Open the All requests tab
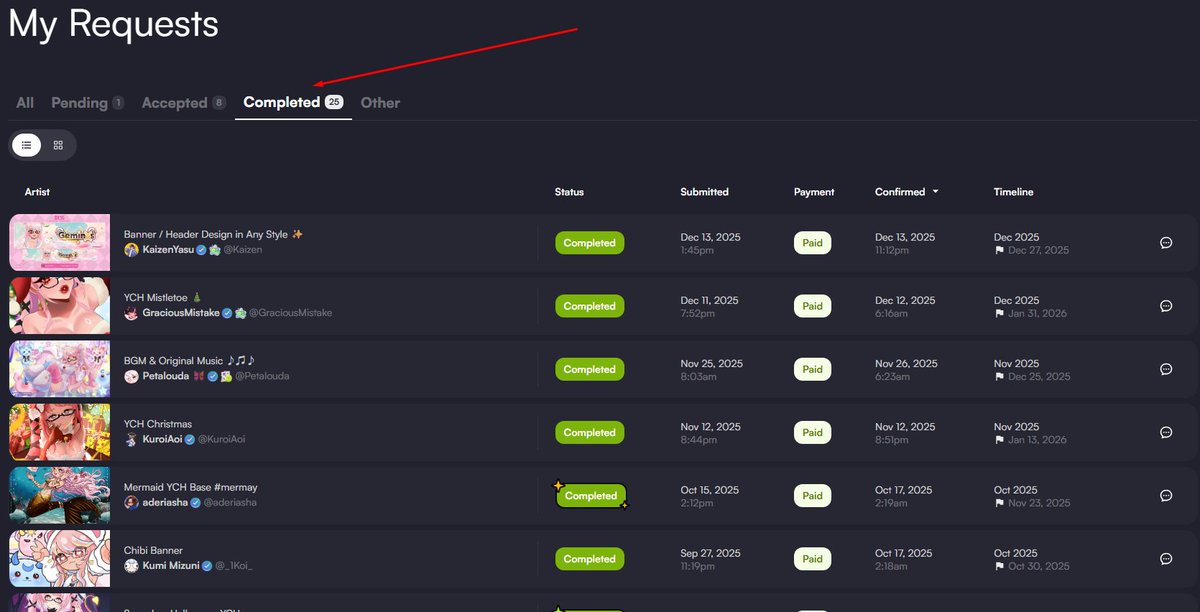1200x612 pixels. tap(25, 102)
